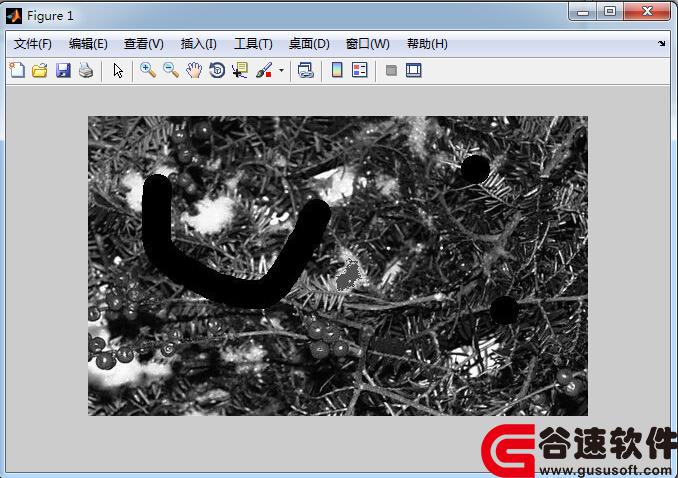
Task: Minimize the Figure 1 window
Action: (582, 12)
